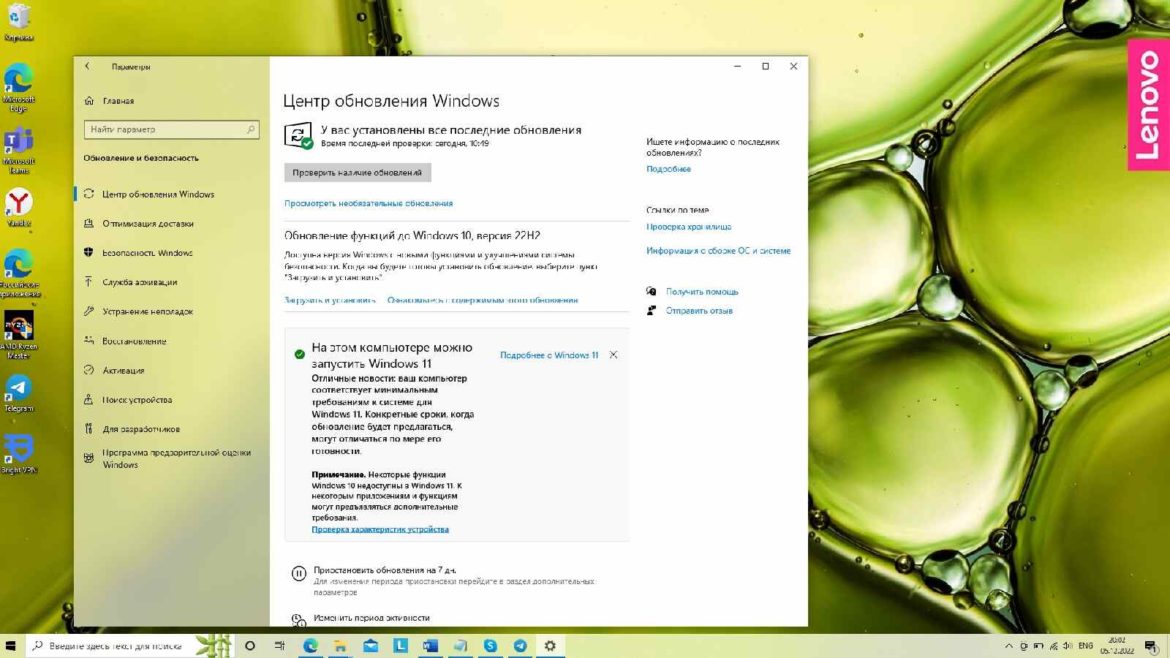The height and width of the screenshot is (658, 1170).
Task: Open Поиск устройства find-my-device section
Action: point(88,399)
